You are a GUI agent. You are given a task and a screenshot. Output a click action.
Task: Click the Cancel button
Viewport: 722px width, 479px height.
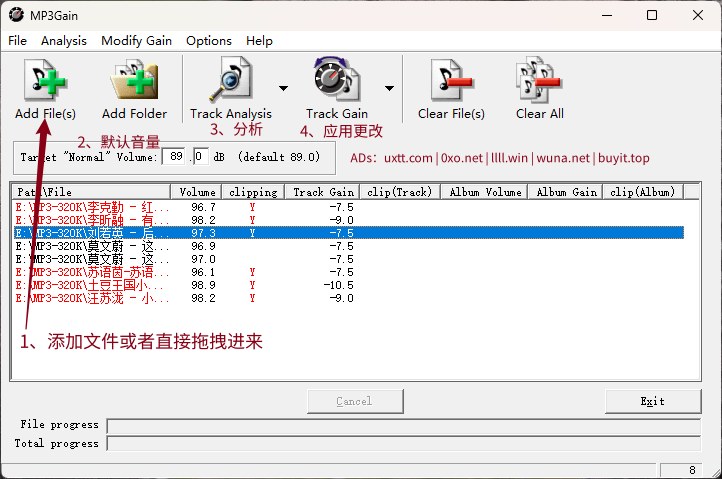coord(355,401)
